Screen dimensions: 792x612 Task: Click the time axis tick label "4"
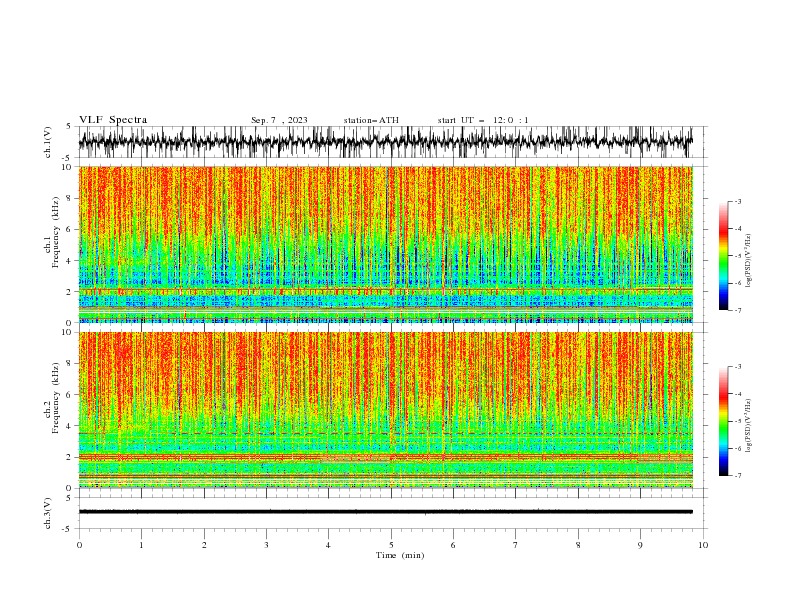(x=328, y=545)
